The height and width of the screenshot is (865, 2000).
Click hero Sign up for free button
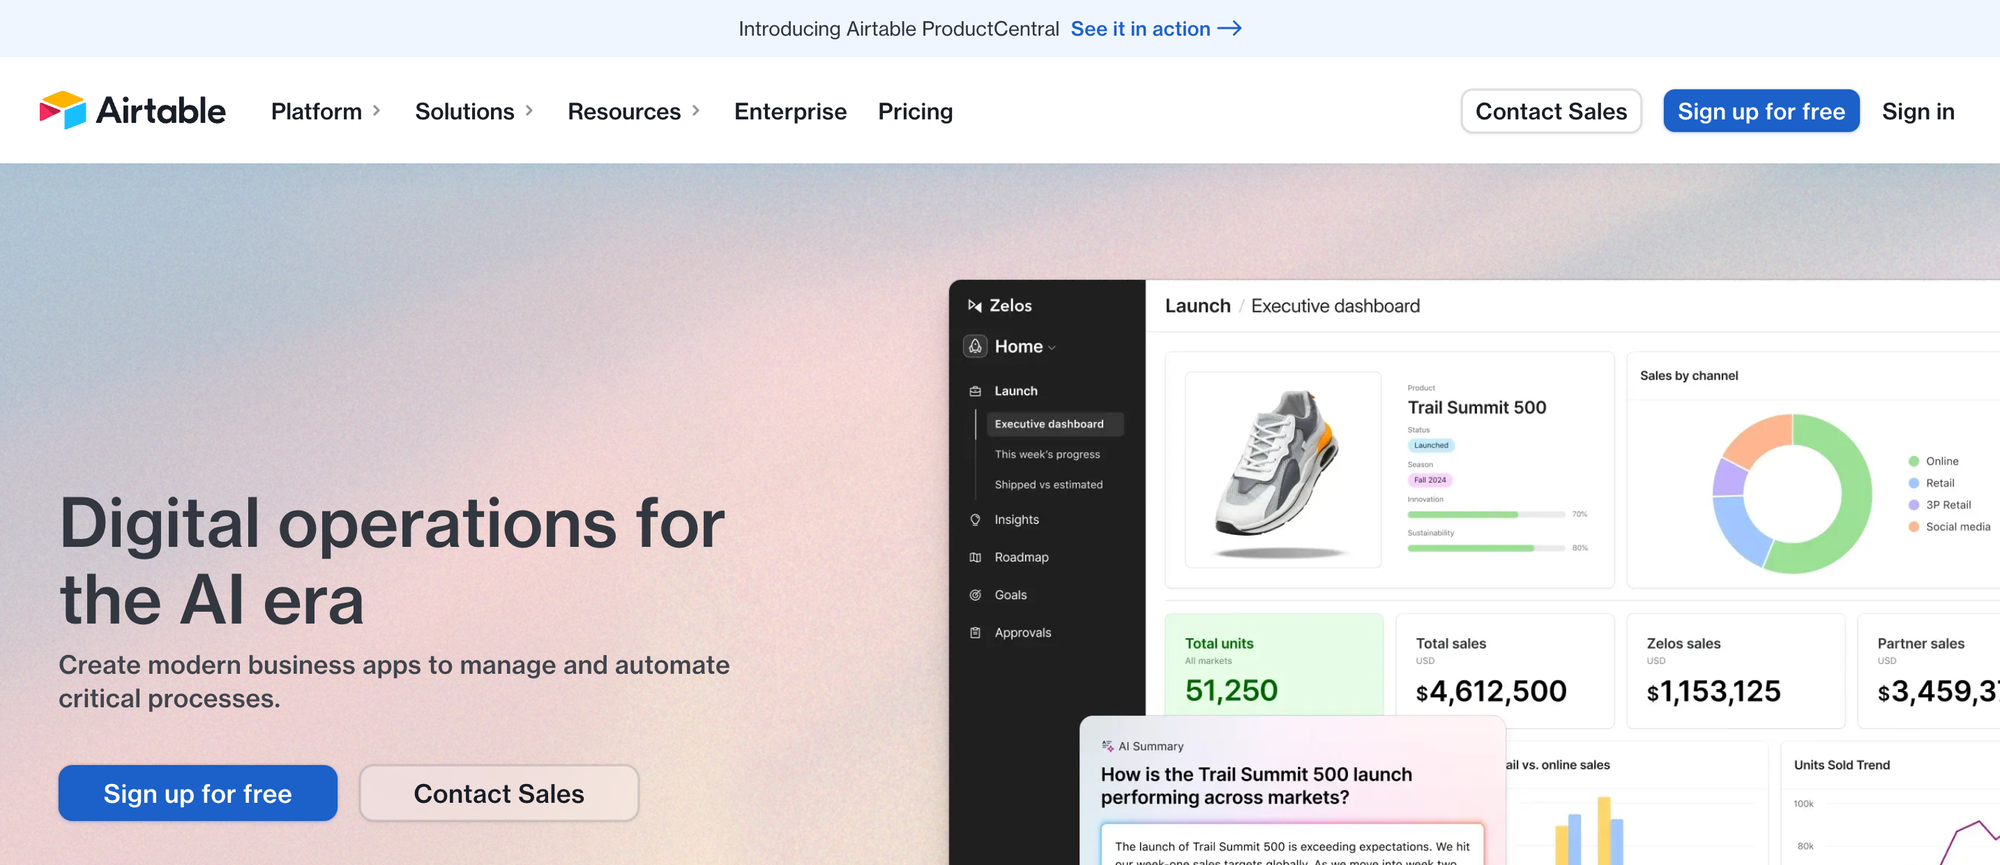coord(198,793)
